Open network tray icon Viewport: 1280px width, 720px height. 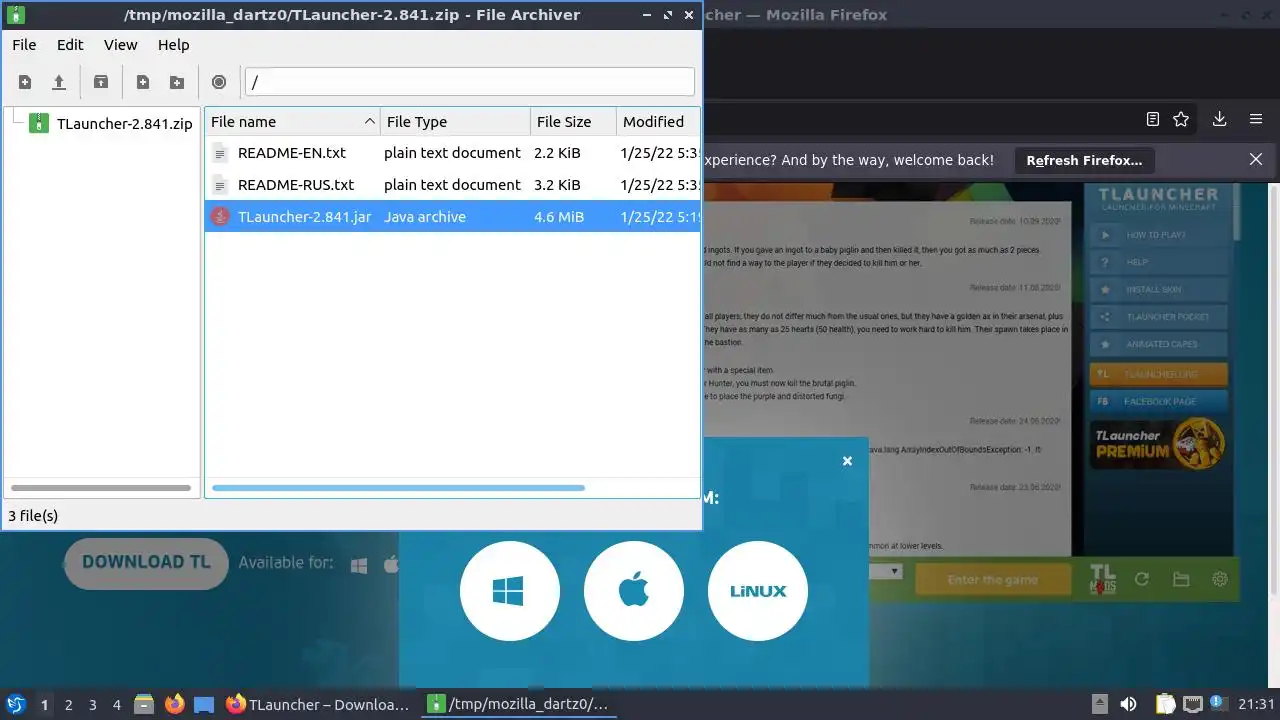1192,704
